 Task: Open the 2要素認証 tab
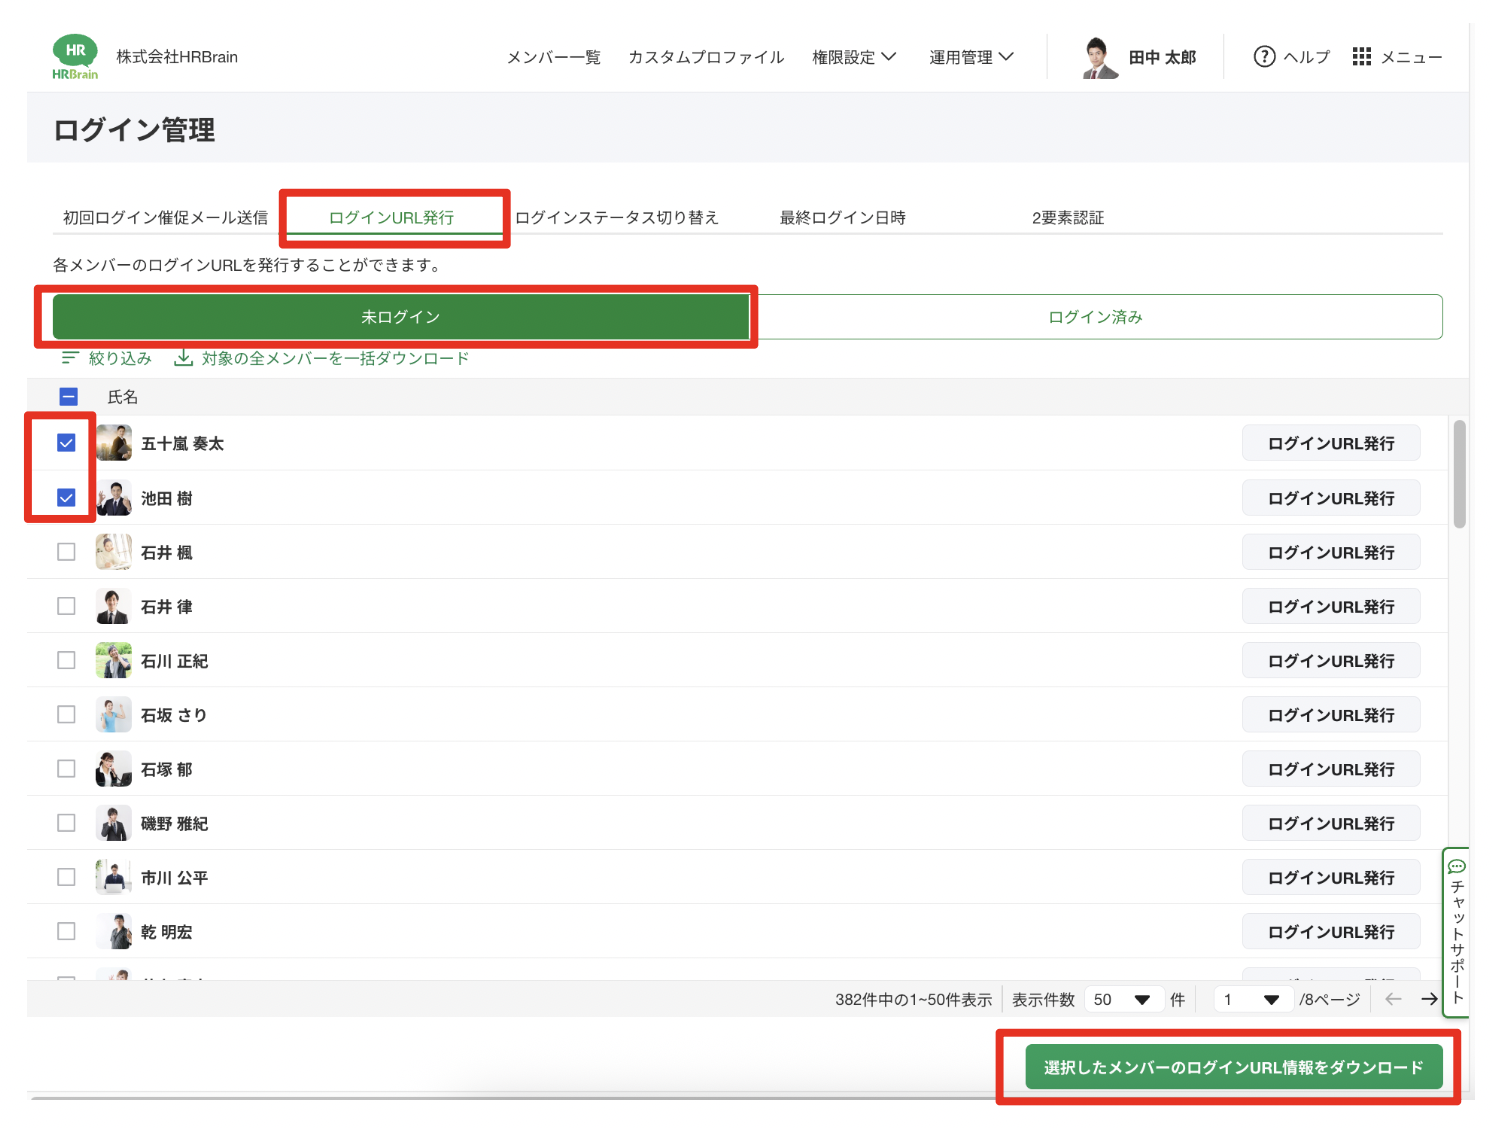click(1067, 218)
